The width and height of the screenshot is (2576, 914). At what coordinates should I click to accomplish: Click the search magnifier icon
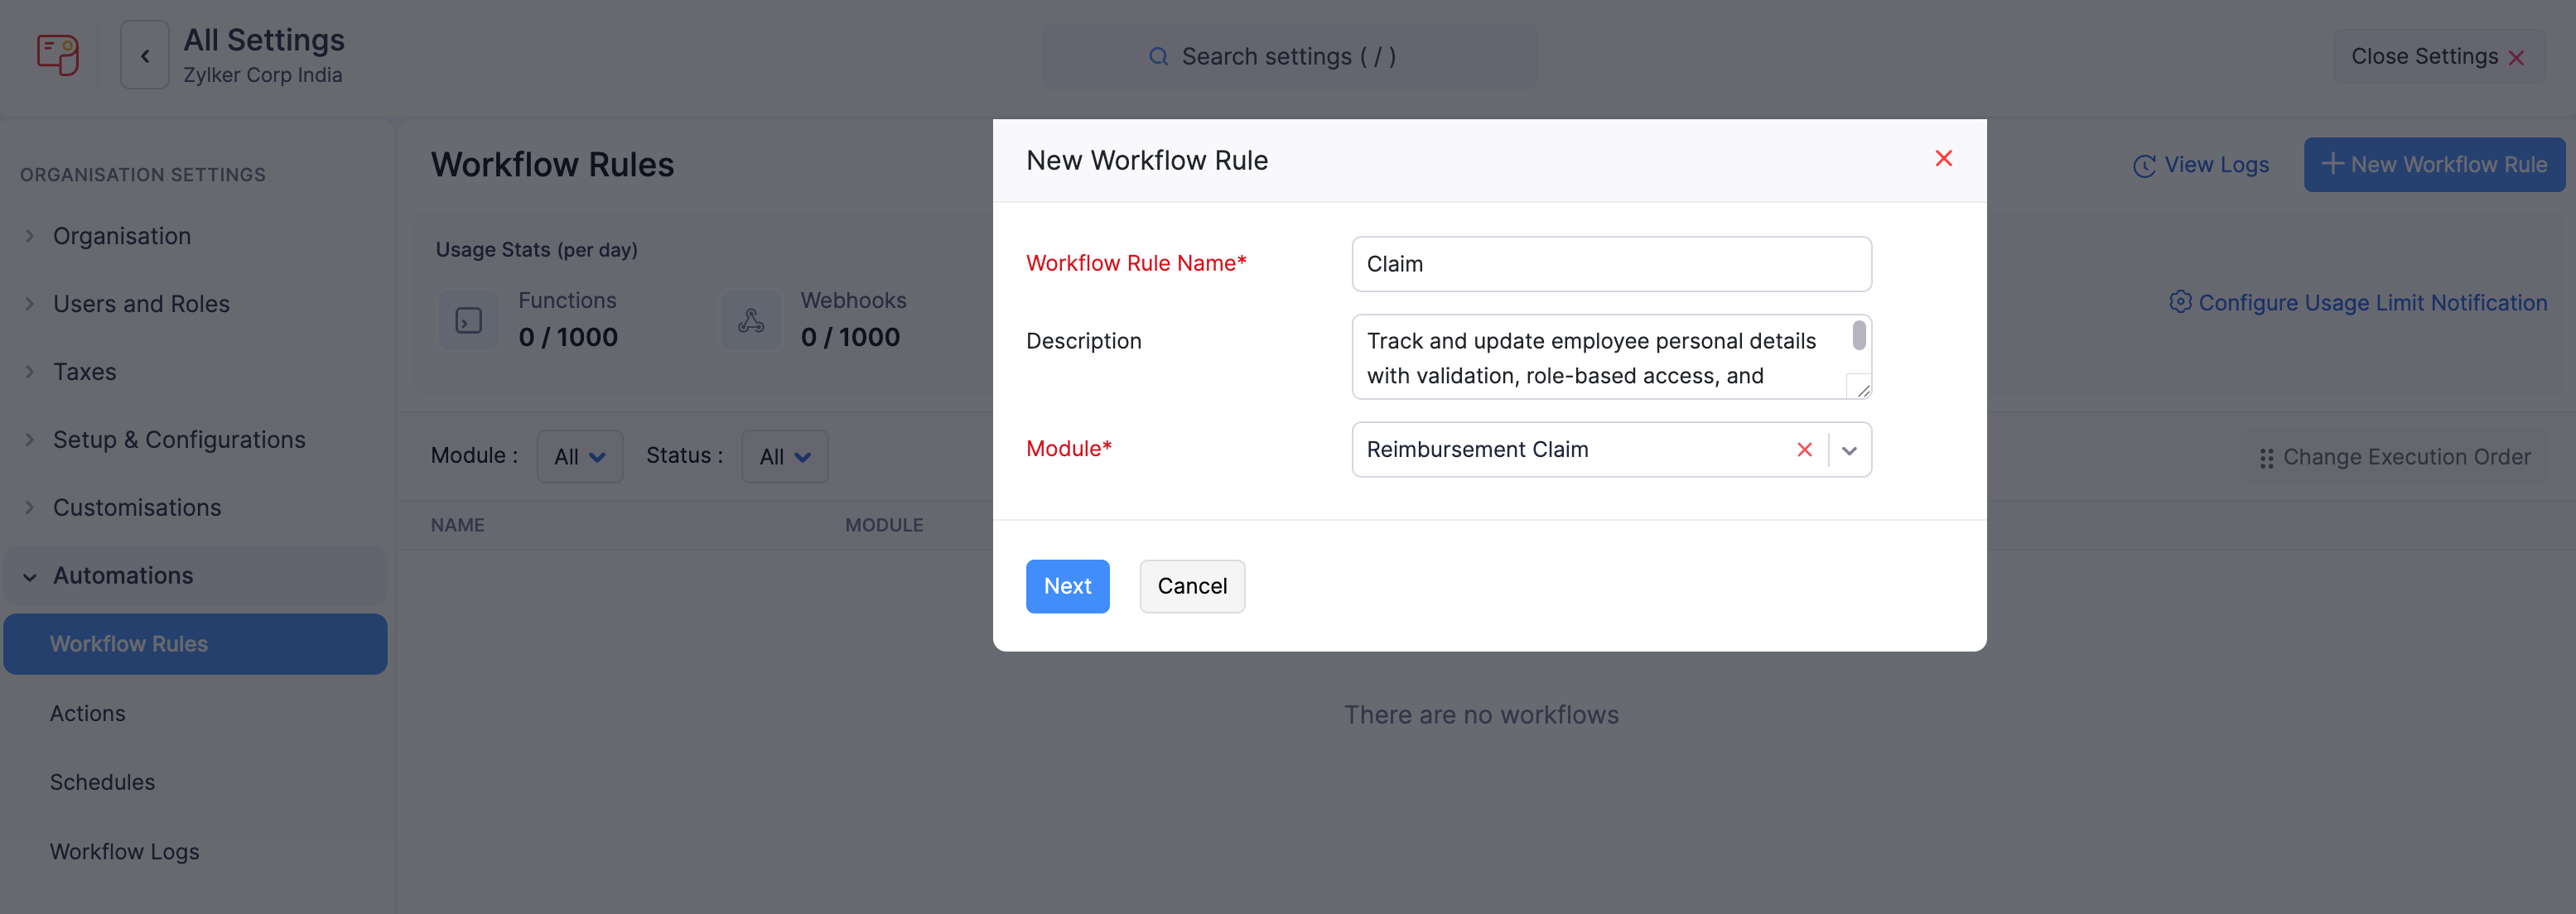pos(1158,57)
